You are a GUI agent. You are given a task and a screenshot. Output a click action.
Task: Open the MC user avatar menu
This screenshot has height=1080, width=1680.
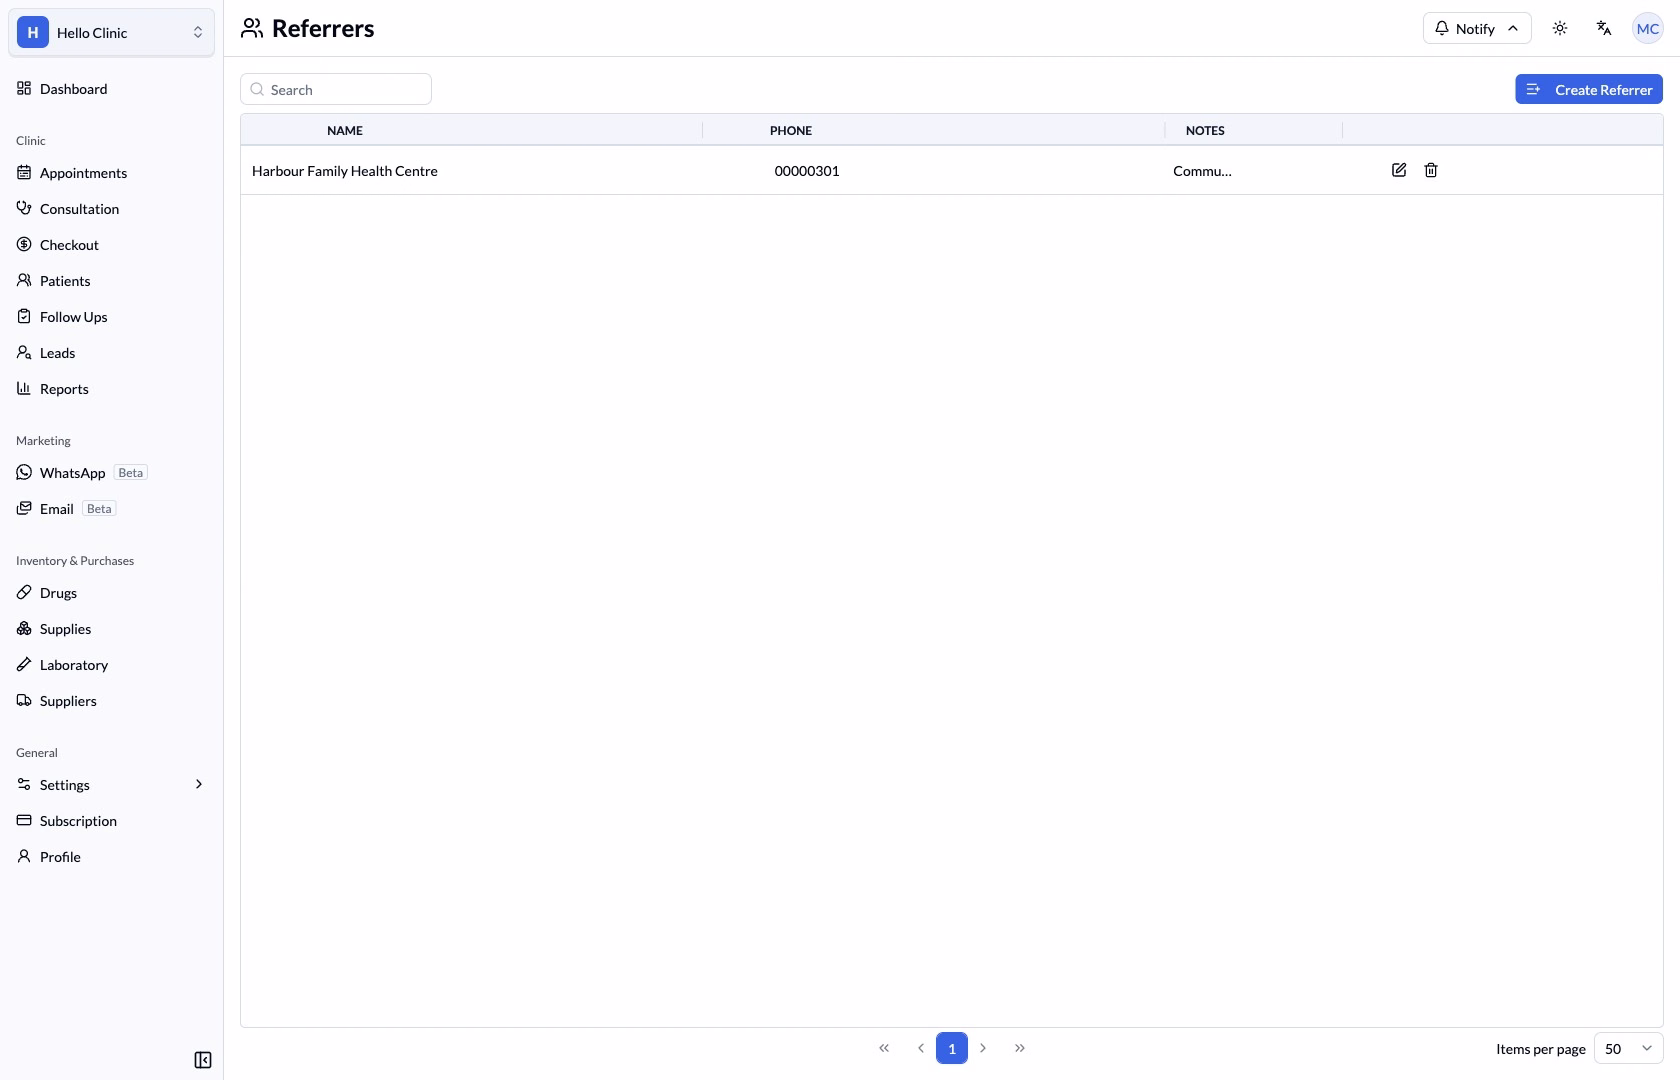click(1648, 28)
